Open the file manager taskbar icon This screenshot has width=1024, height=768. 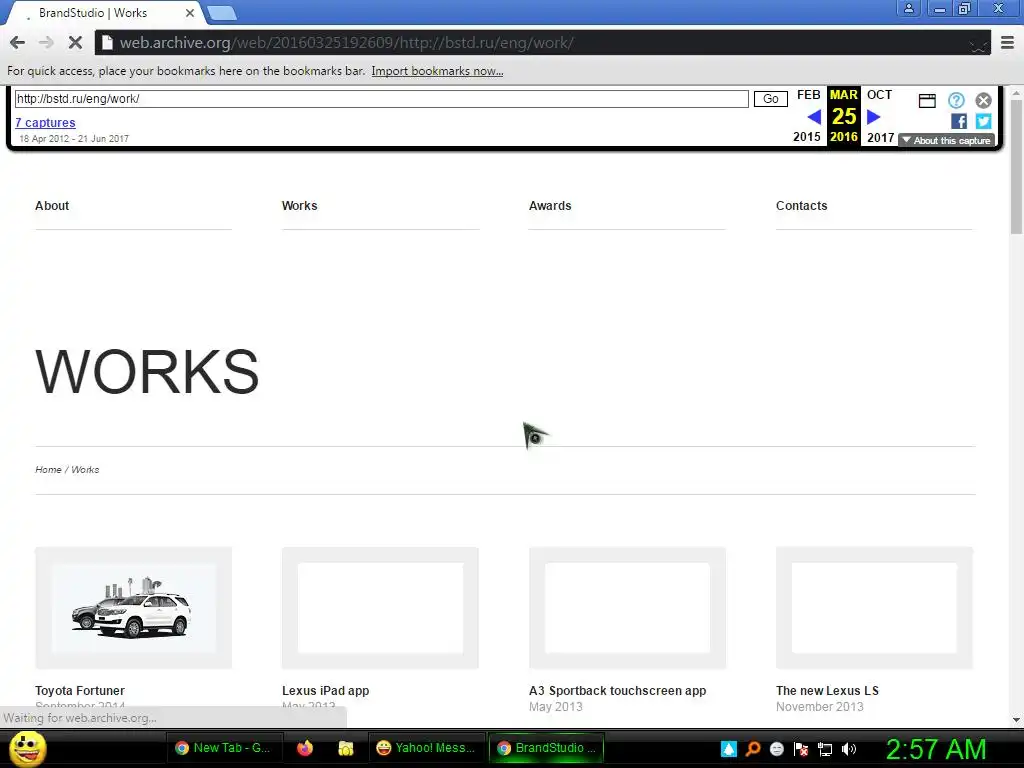coord(345,748)
